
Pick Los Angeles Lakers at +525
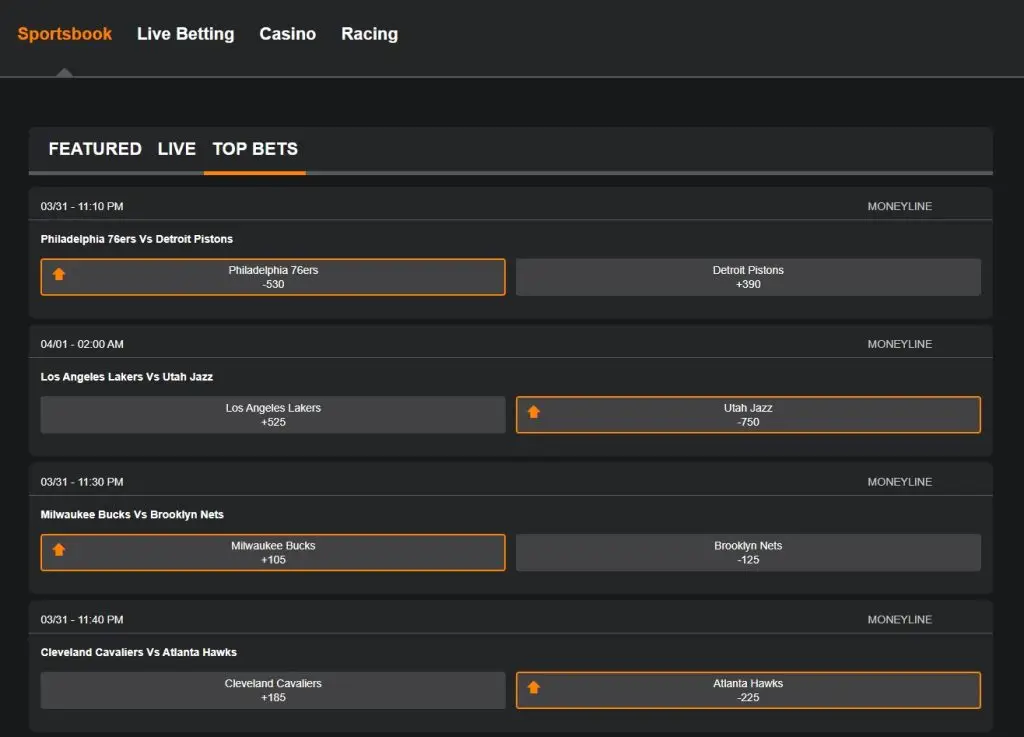coord(273,415)
